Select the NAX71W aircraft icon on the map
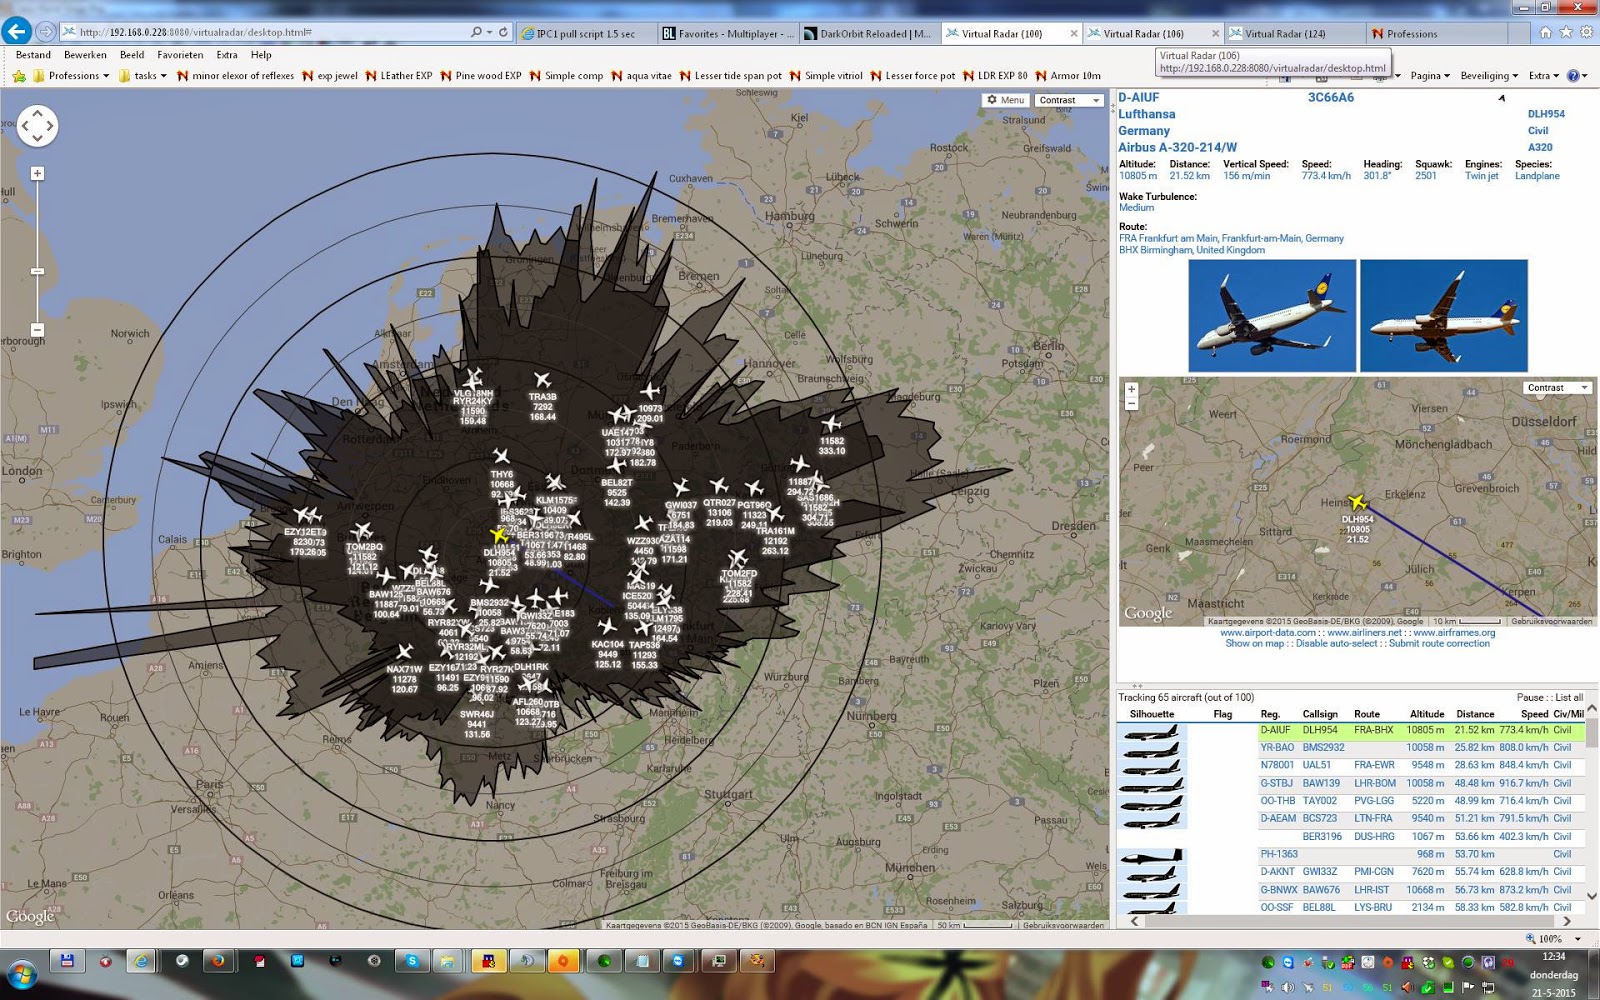The image size is (1600, 1000). point(404,652)
